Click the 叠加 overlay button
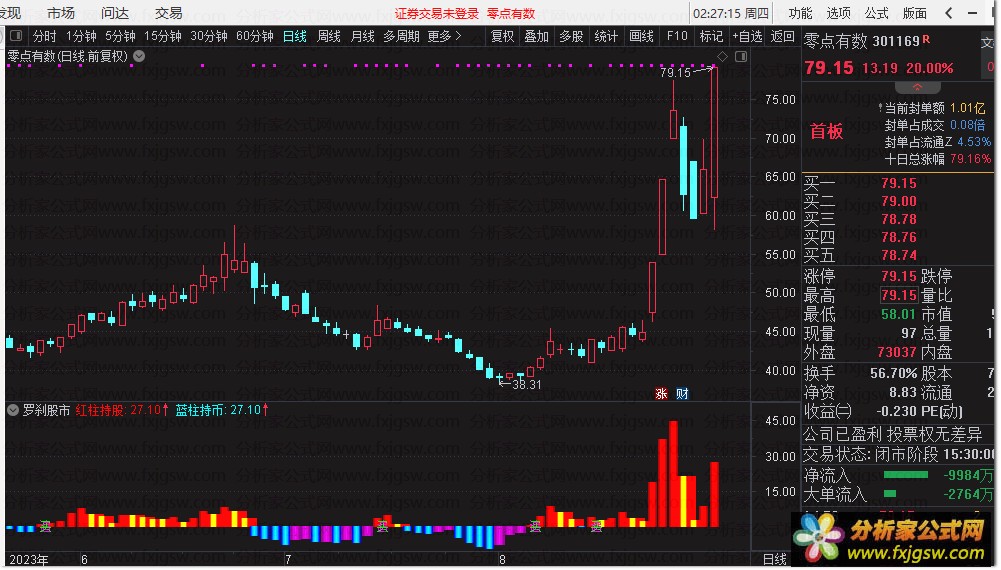Viewport: 1001px width, 570px height. click(536, 36)
